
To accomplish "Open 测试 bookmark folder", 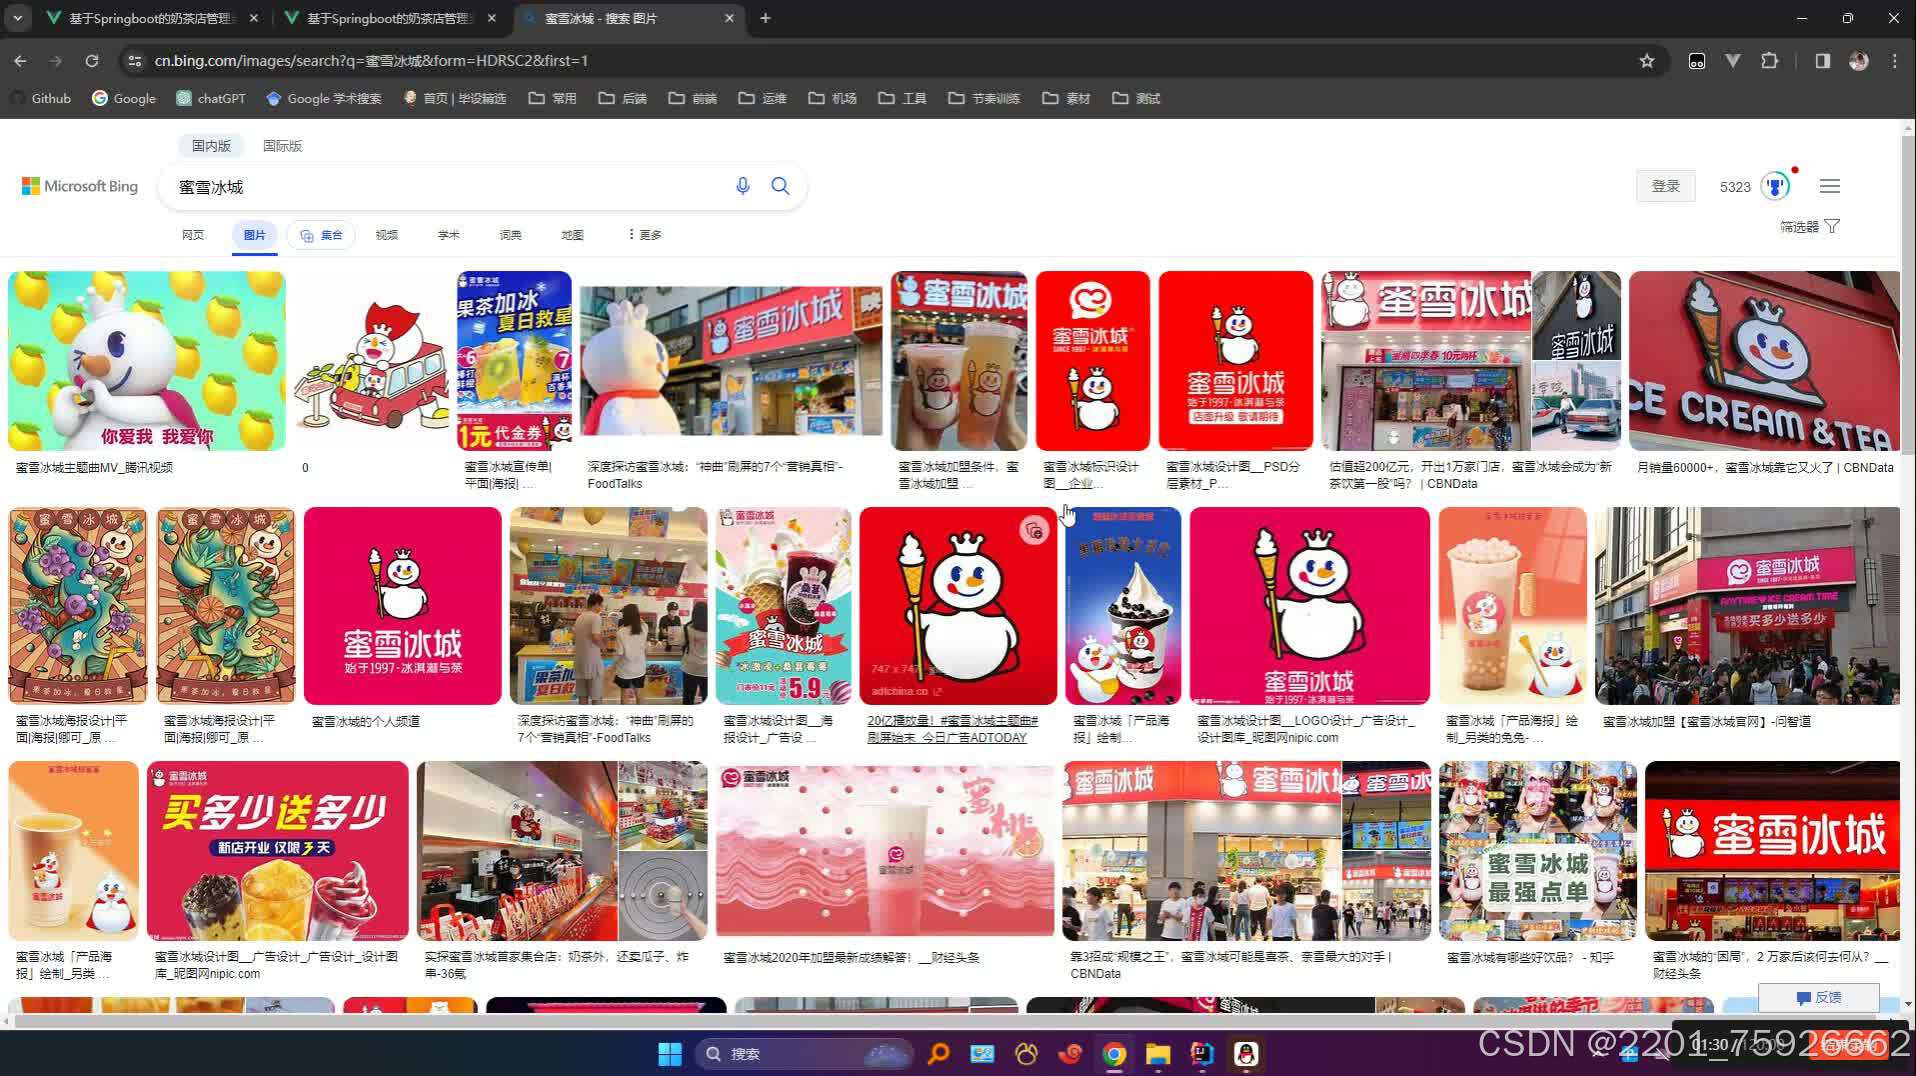I will [x=1136, y=98].
